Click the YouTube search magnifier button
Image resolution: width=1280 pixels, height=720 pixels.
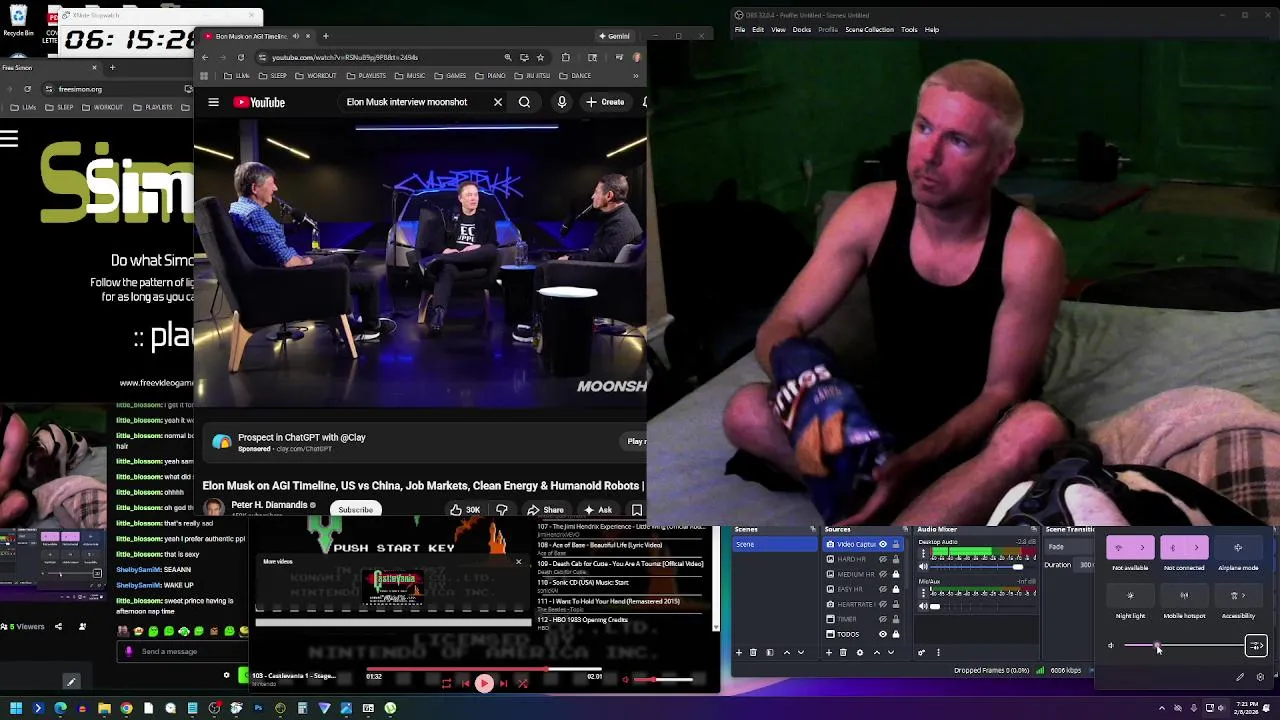(x=524, y=102)
